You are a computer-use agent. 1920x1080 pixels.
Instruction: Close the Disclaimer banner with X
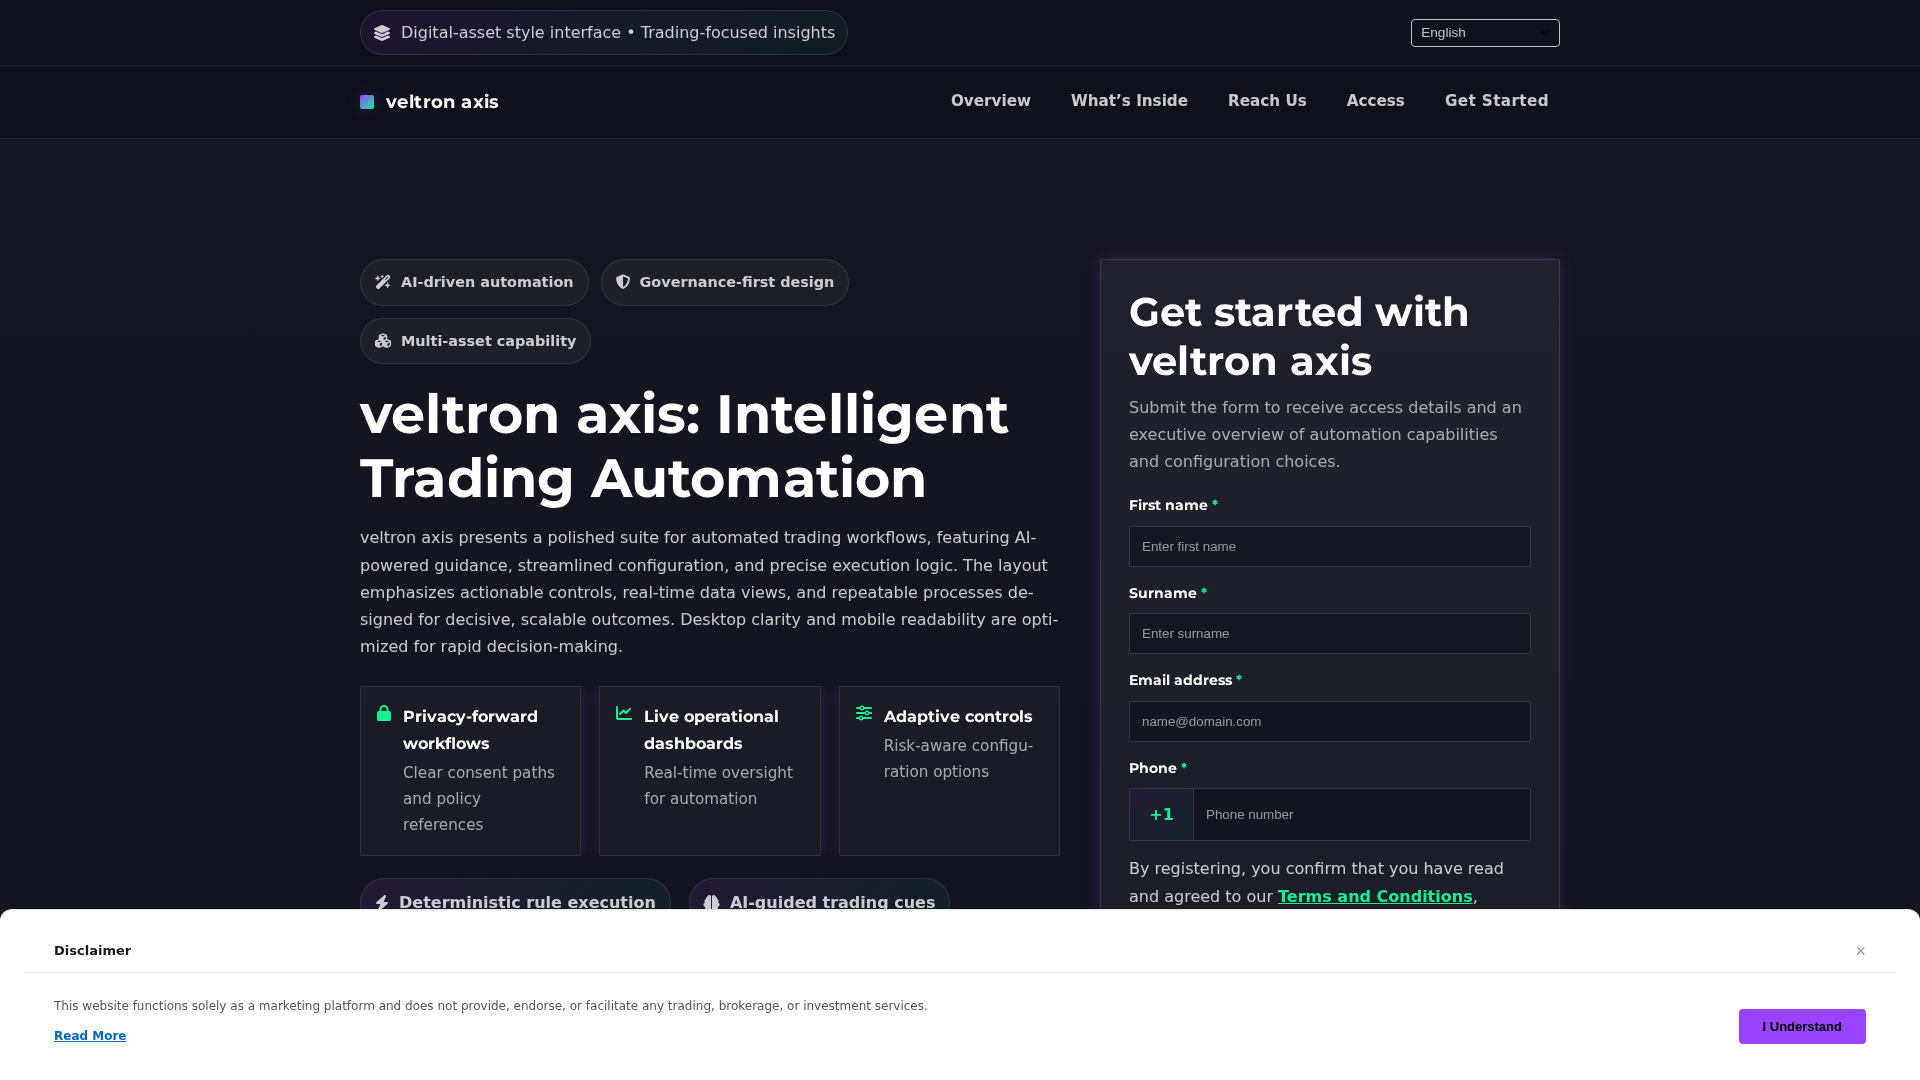1861,951
